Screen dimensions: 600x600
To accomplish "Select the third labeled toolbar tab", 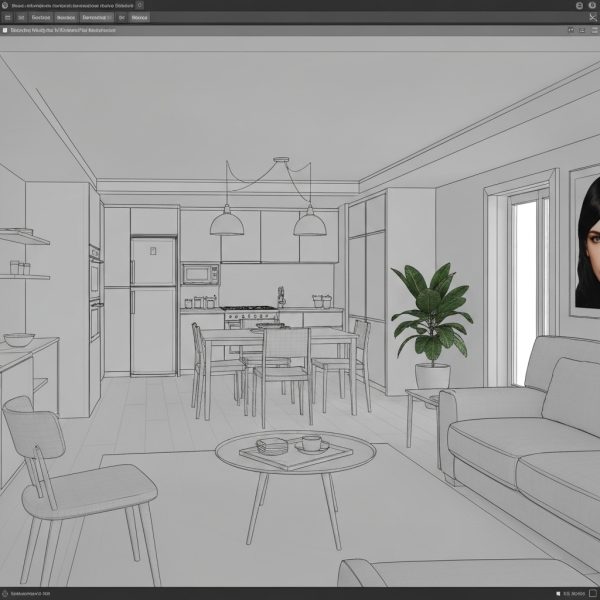I will pyautogui.click(x=66, y=17).
